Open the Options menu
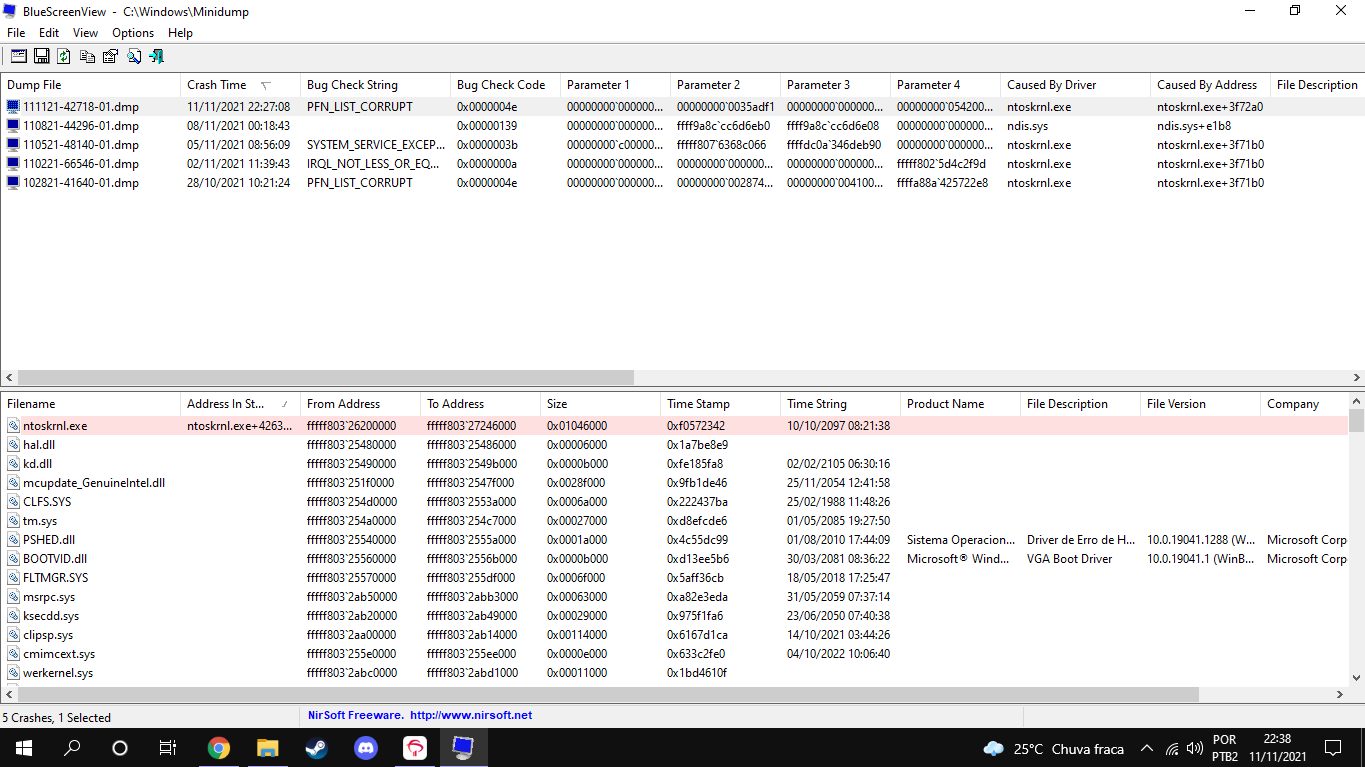1365x767 pixels. [x=133, y=33]
